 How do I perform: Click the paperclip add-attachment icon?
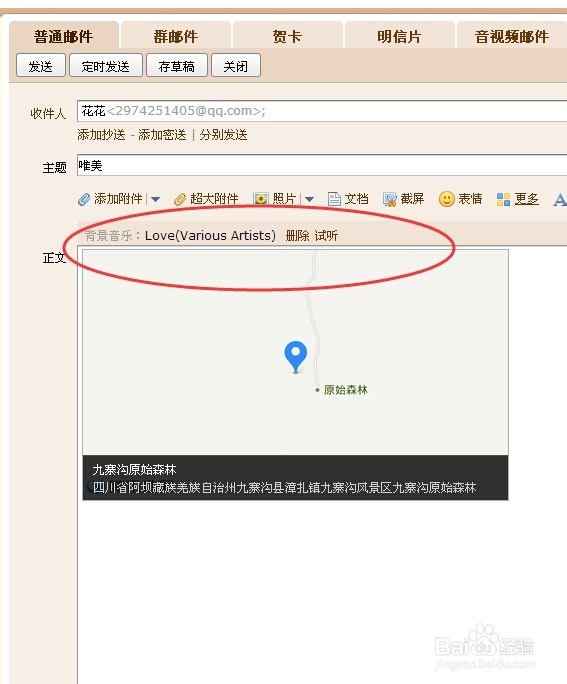pyautogui.click(x=84, y=199)
